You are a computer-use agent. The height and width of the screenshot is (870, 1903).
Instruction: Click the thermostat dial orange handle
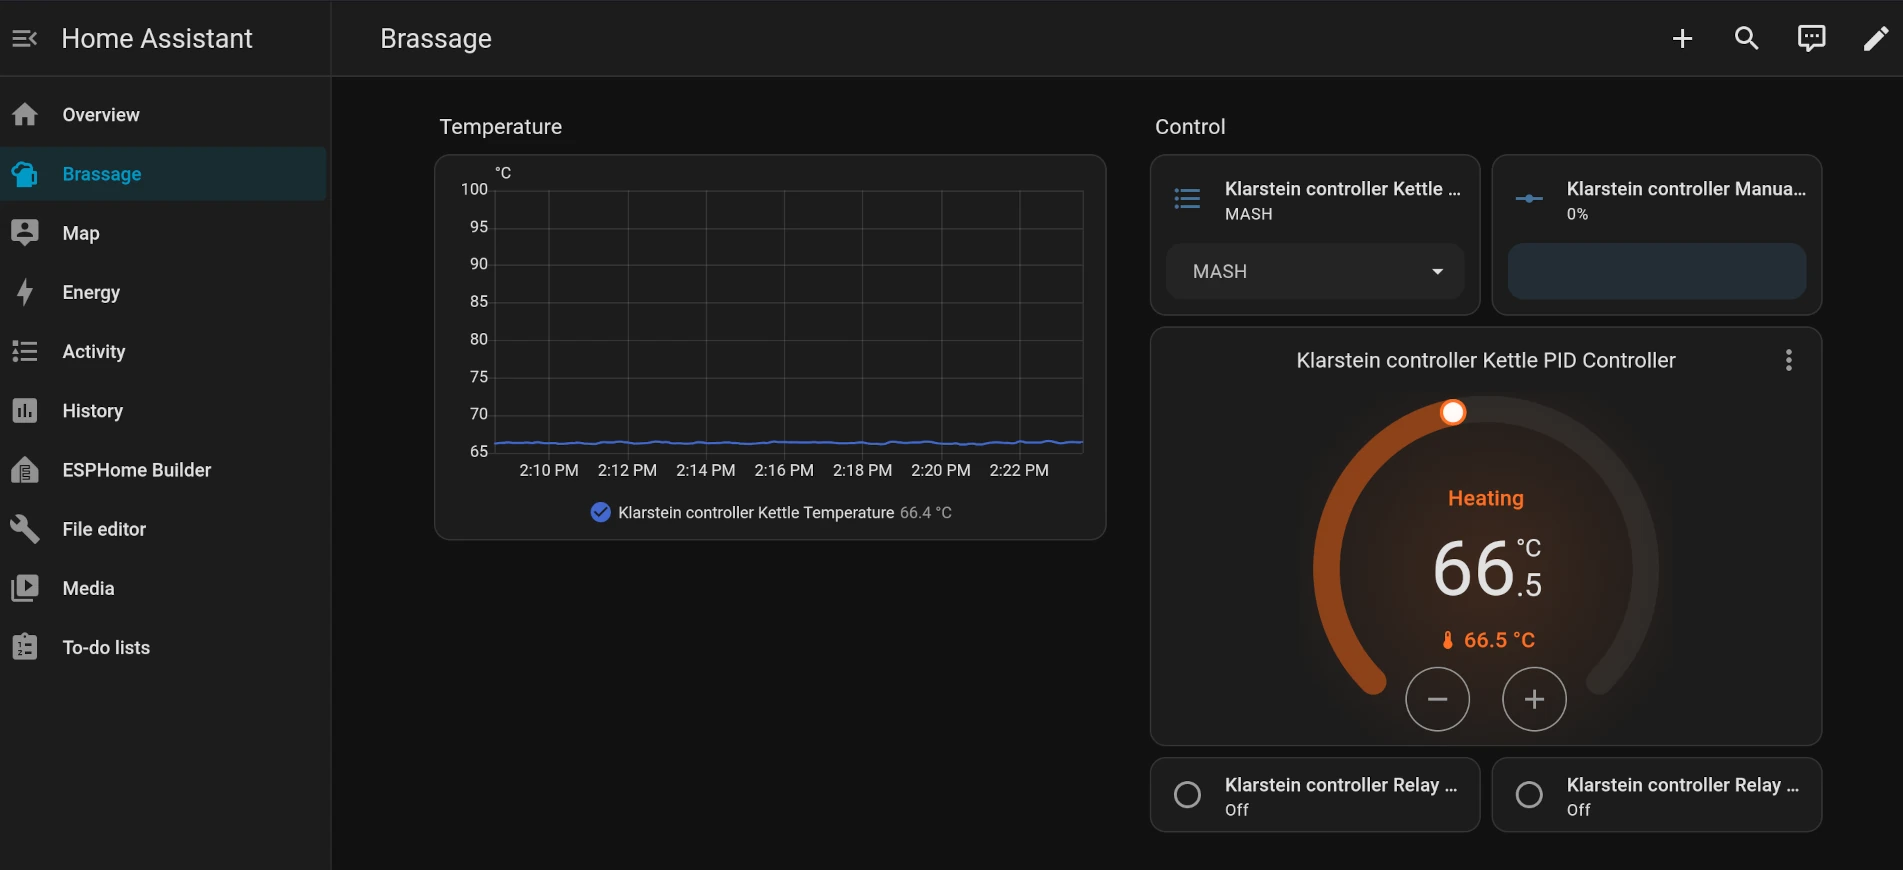[x=1453, y=412]
